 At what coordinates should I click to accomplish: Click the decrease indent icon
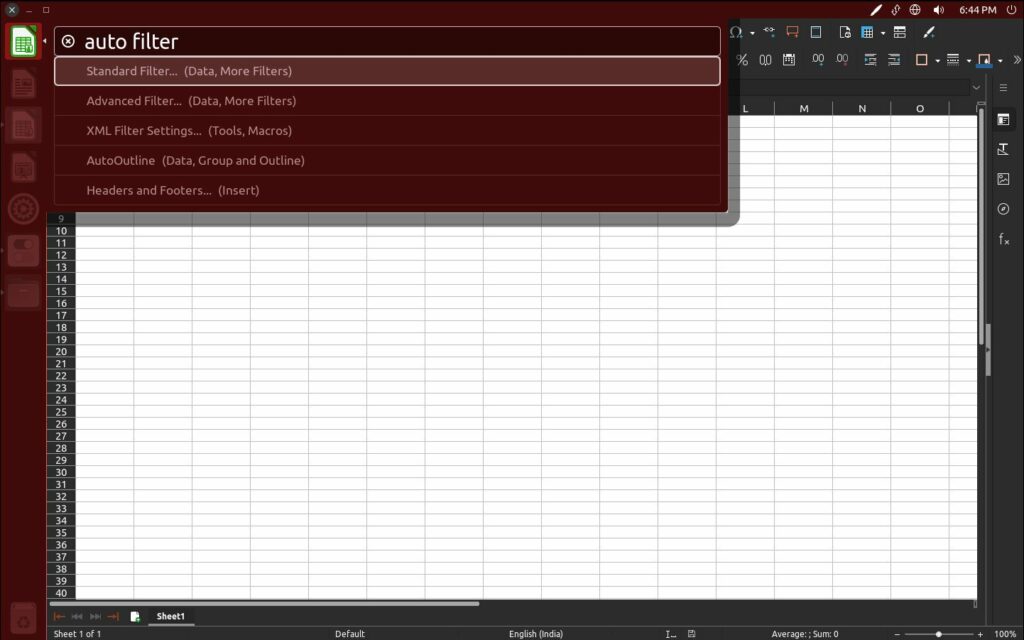894,60
